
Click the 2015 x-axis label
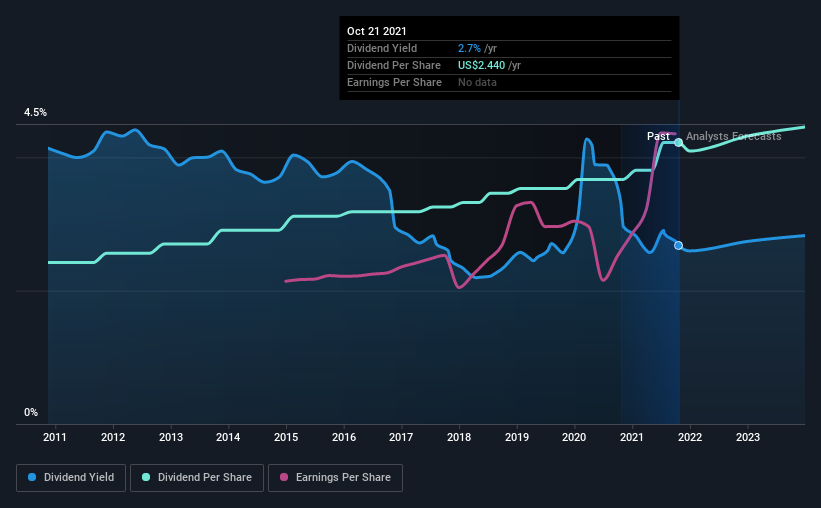click(286, 437)
